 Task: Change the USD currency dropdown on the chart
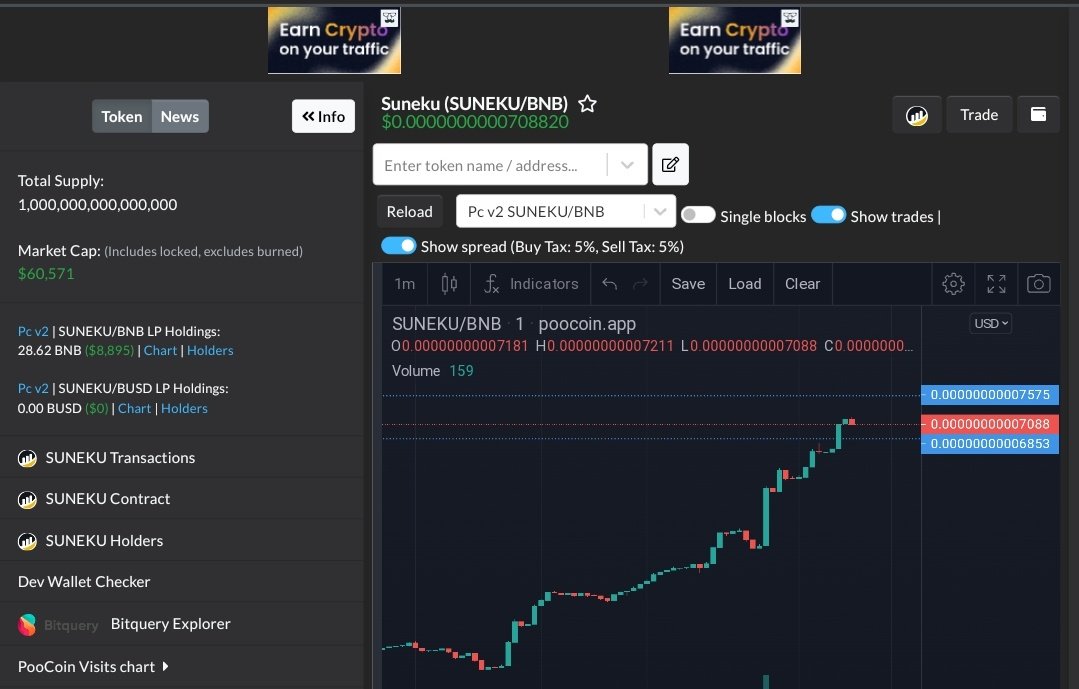(989, 323)
